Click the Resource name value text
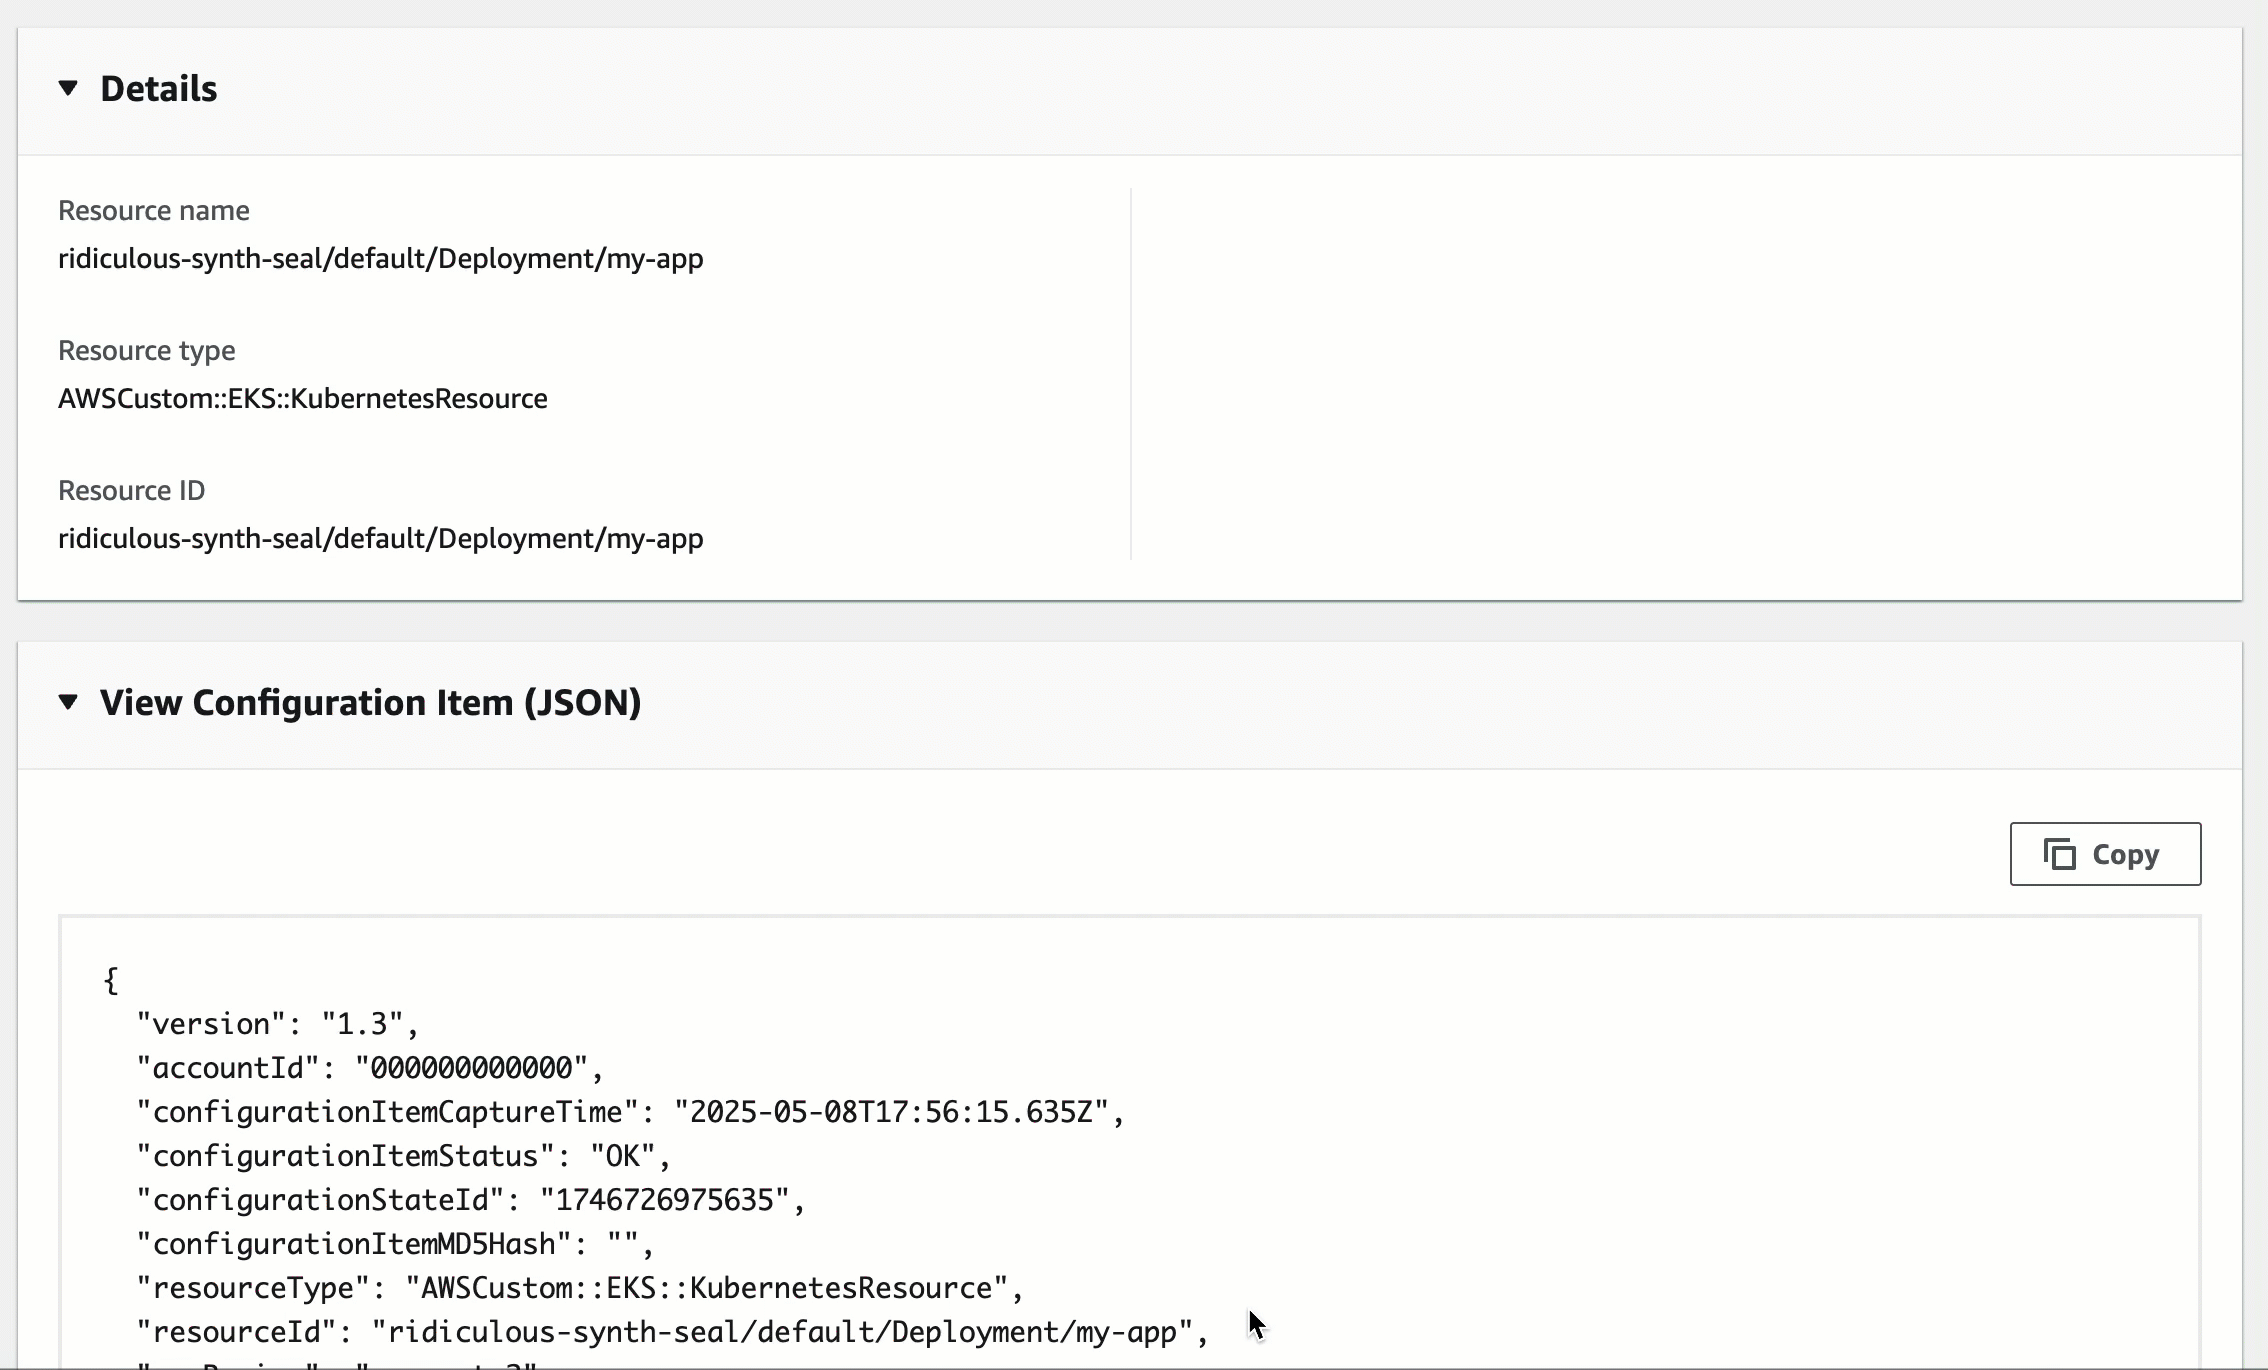The height and width of the screenshot is (1370, 2268). click(380, 259)
